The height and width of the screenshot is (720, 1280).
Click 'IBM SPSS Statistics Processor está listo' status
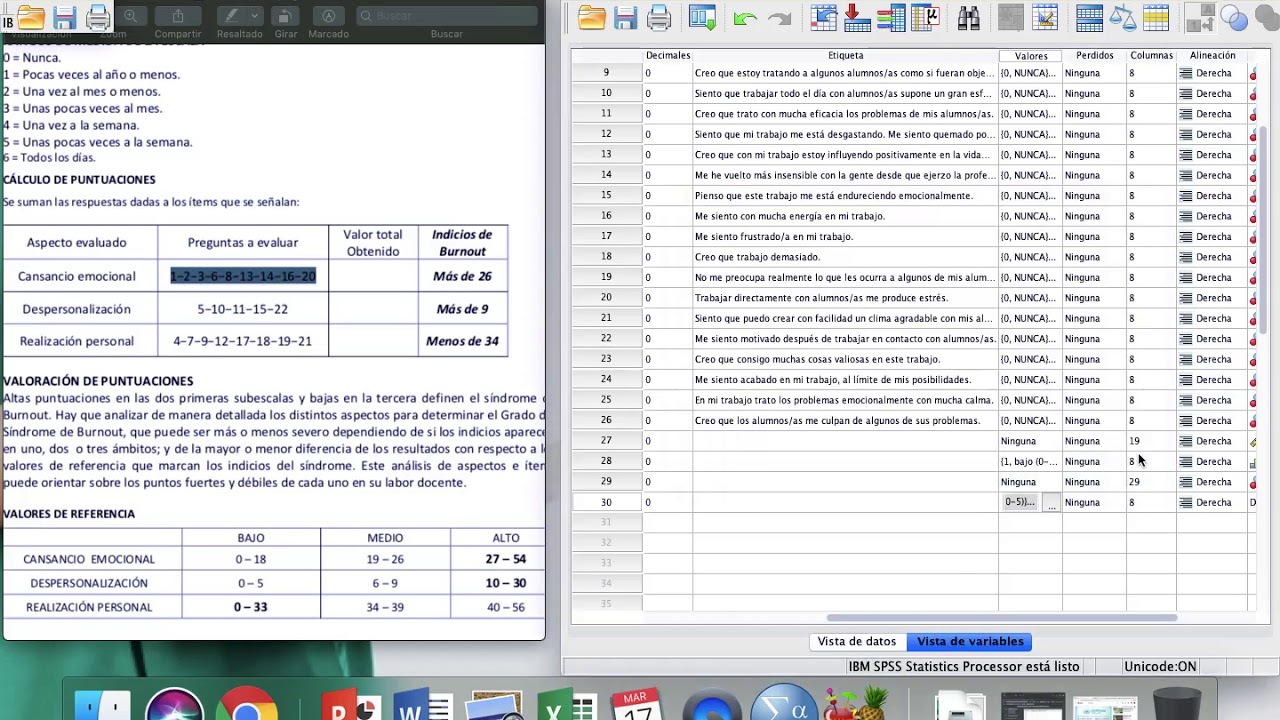coord(964,666)
